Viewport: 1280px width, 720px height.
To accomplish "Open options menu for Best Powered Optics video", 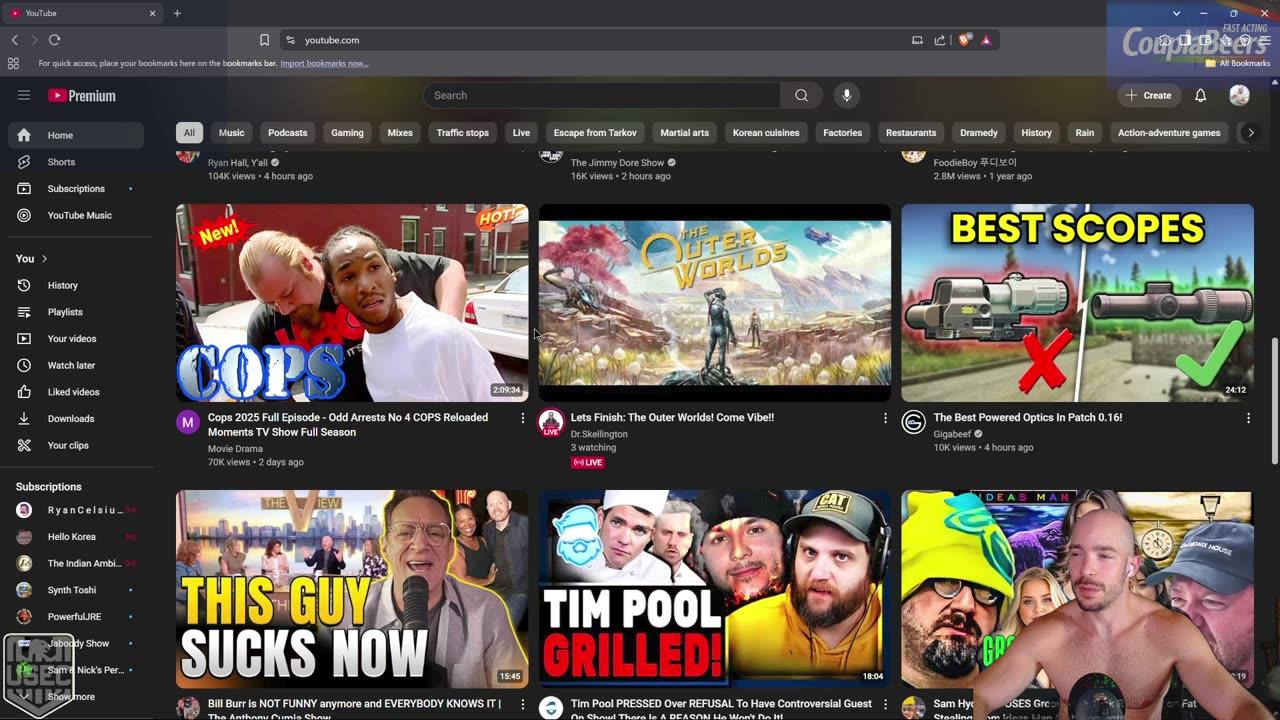I will click(1248, 418).
